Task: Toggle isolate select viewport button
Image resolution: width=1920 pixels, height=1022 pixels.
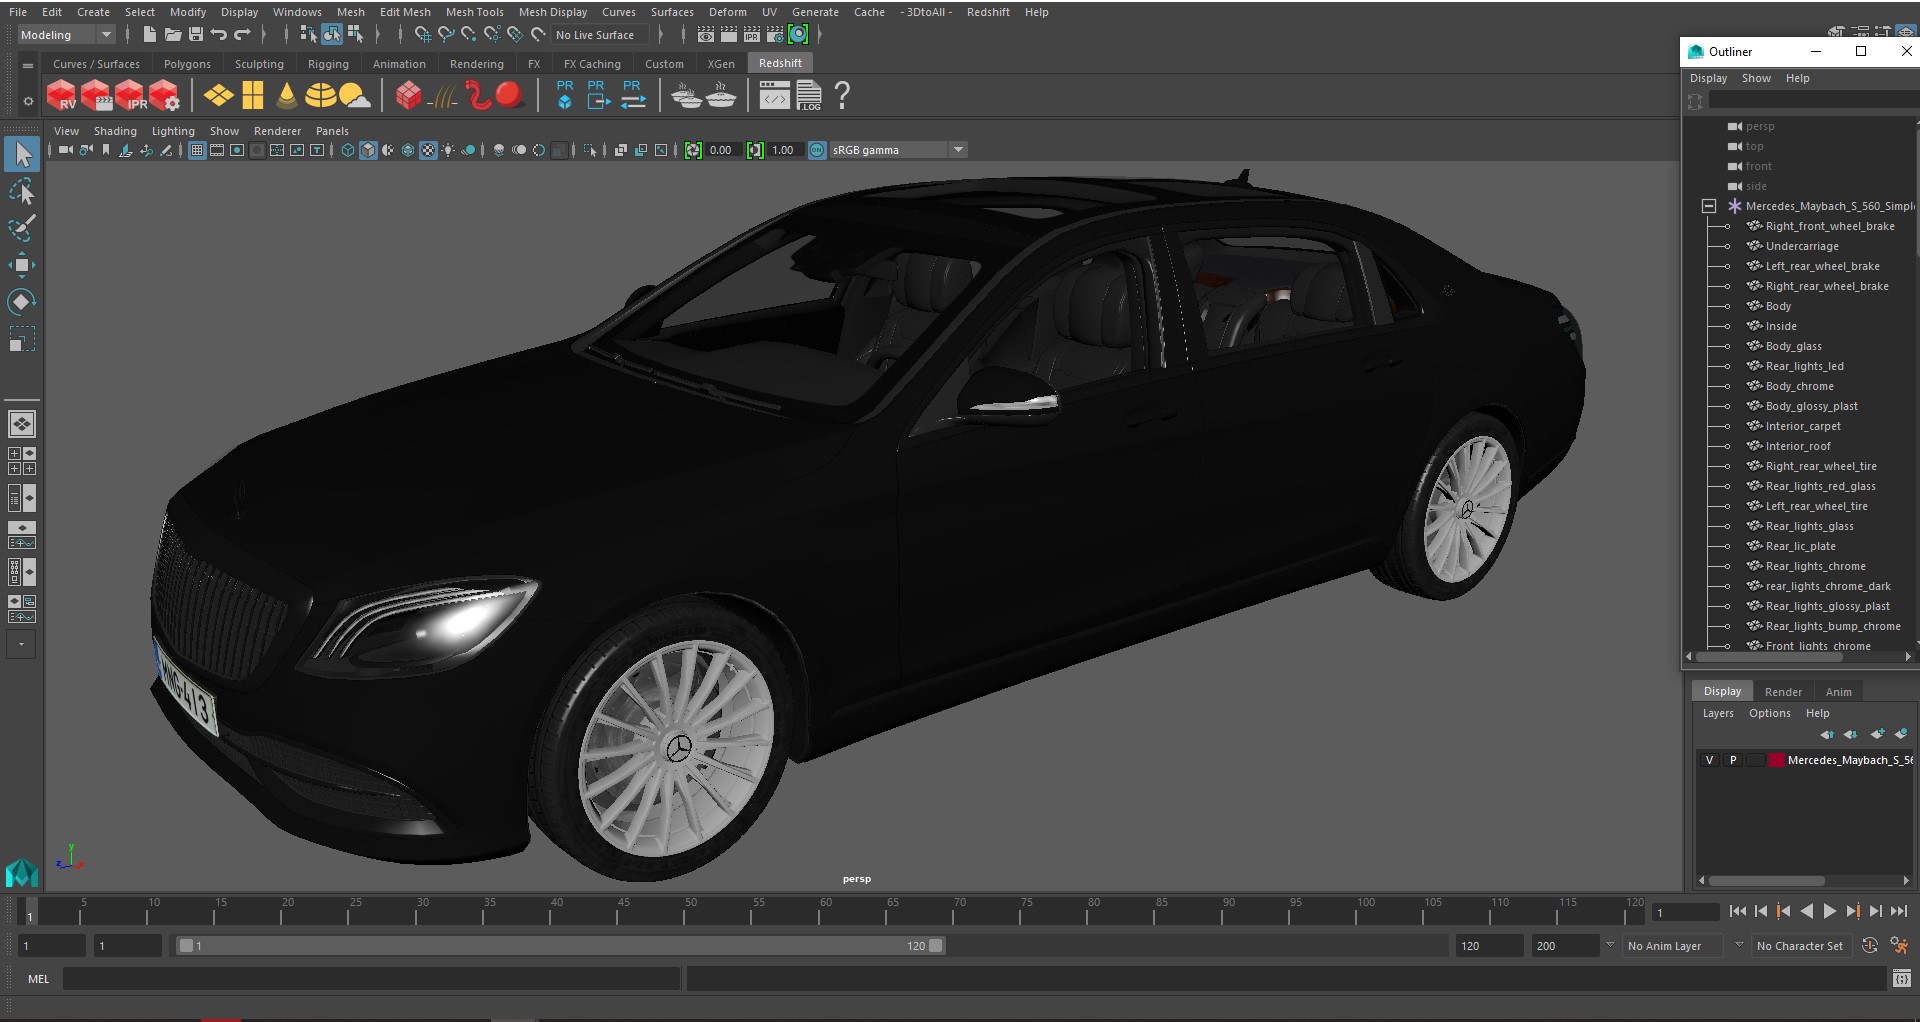Action: pyautogui.click(x=590, y=150)
